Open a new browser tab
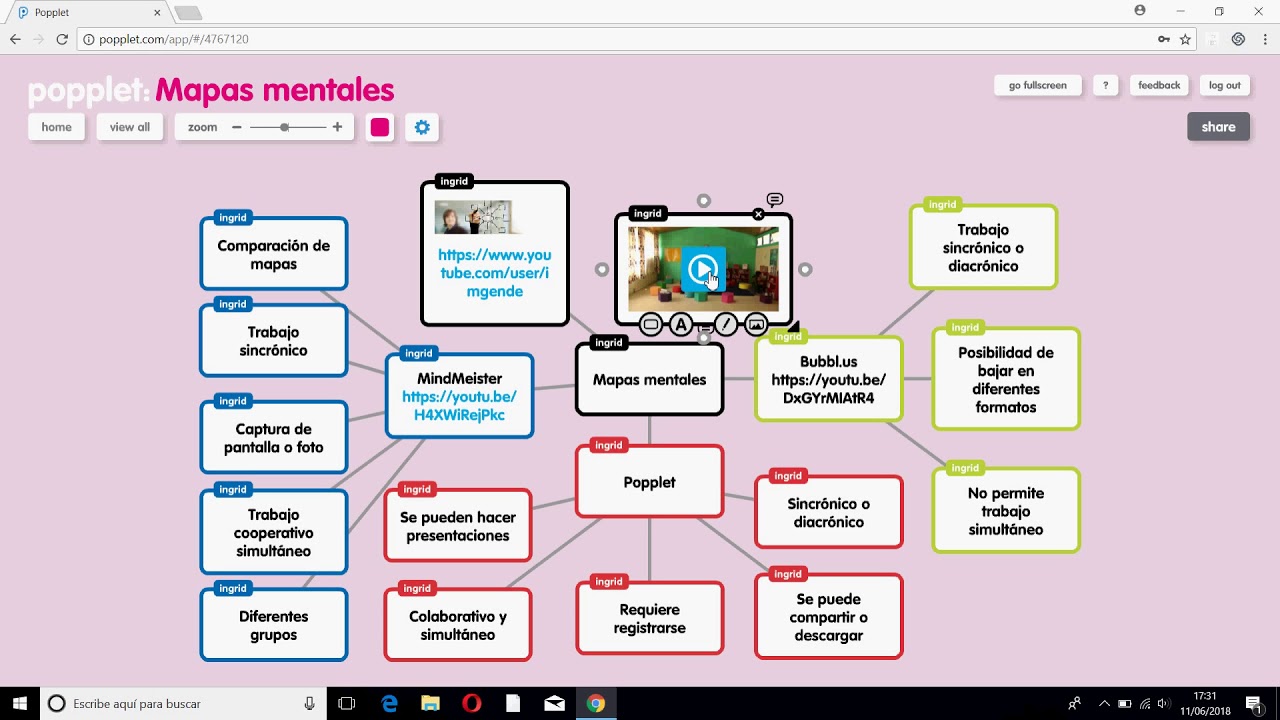The height and width of the screenshot is (720, 1280). [x=188, y=12]
